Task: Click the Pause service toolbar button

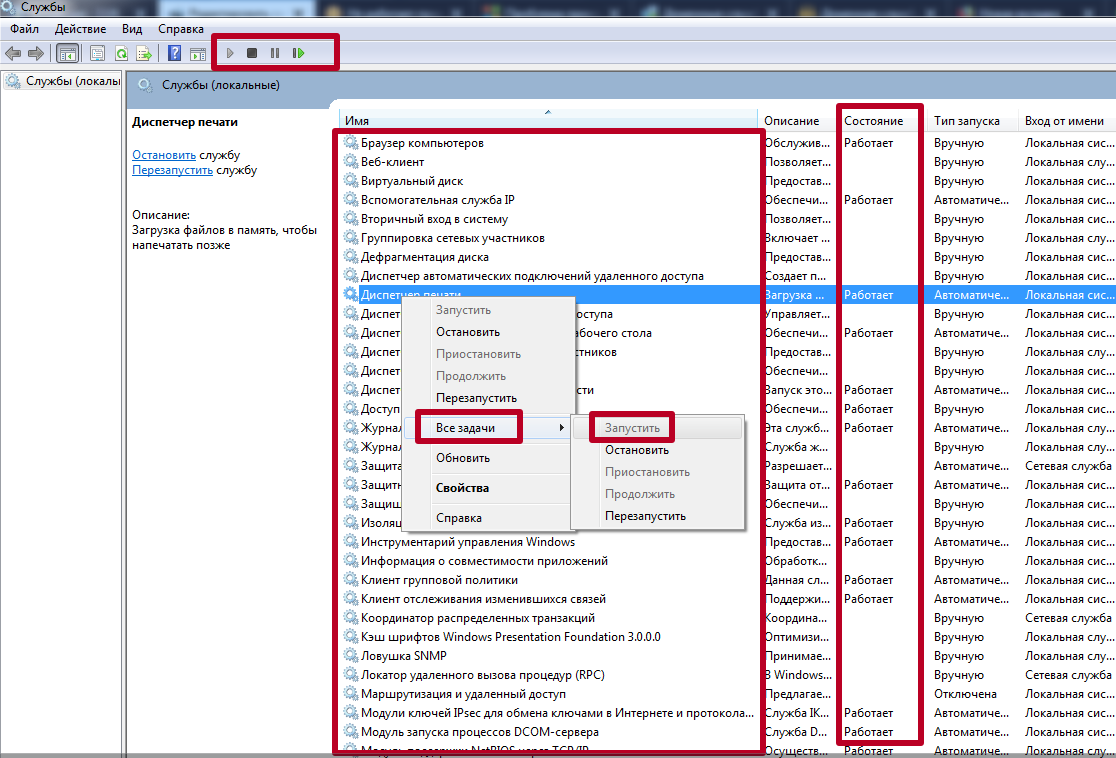Action: 275,53
